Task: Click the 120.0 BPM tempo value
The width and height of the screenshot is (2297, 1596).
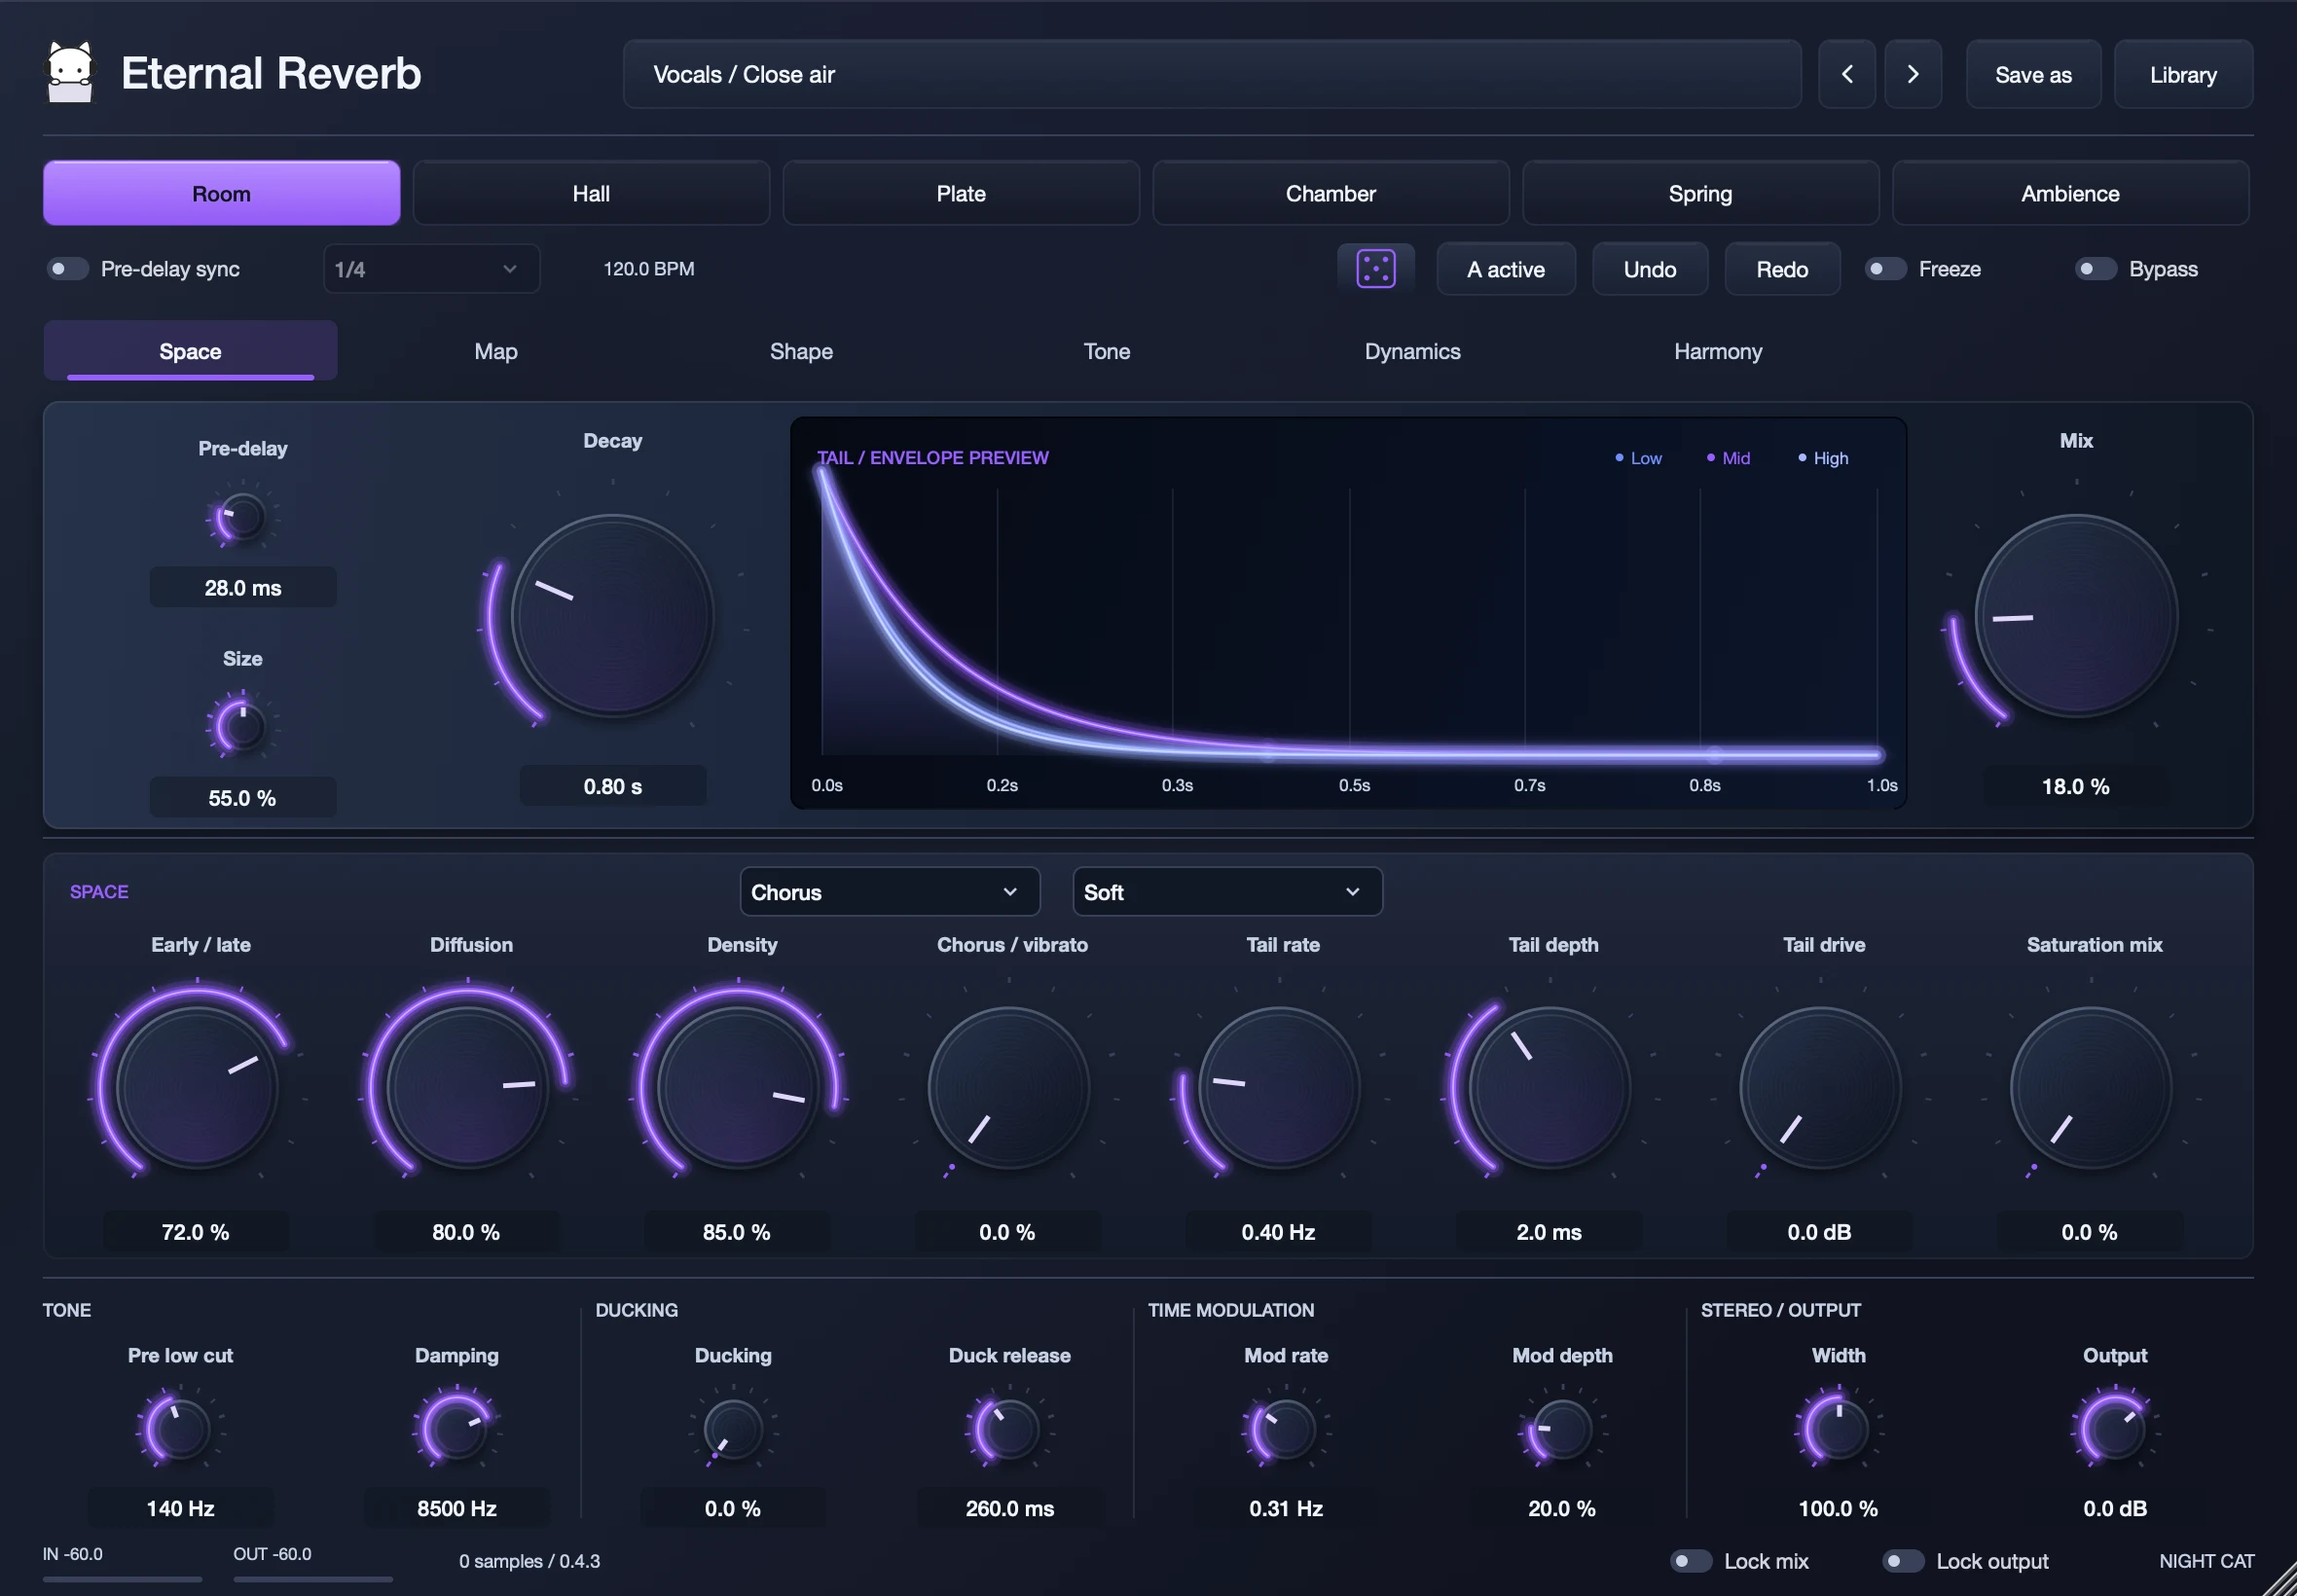Action: [x=649, y=269]
